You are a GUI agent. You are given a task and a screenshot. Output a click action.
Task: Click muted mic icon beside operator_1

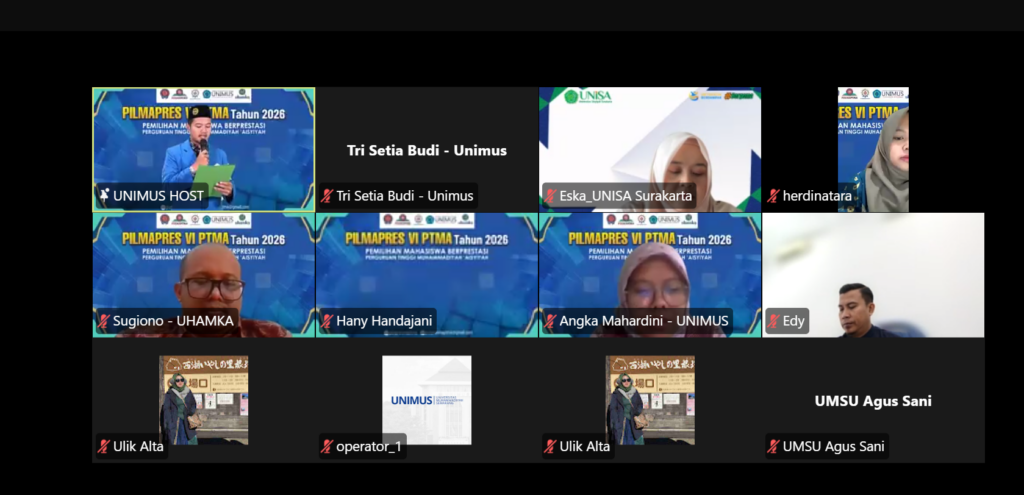(x=327, y=447)
